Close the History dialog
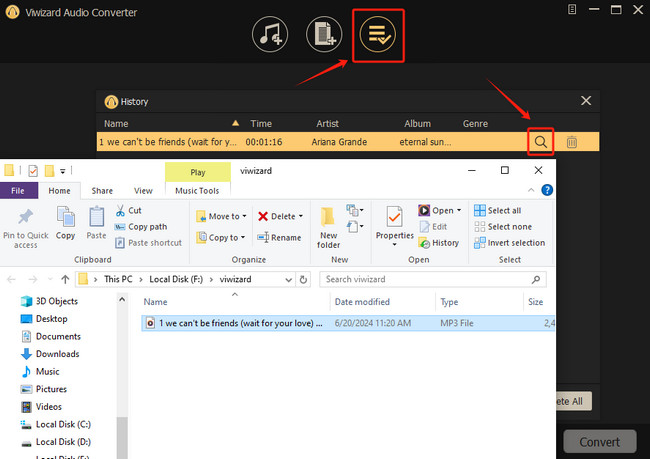 click(586, 101)
